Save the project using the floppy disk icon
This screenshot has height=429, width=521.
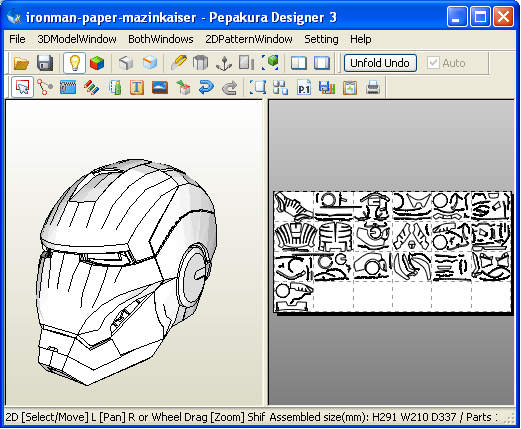45,63
